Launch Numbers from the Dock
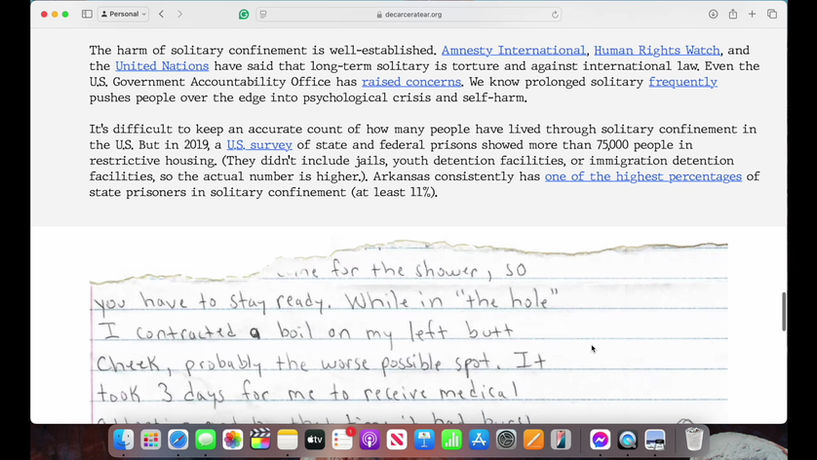The image size is (817, 460). pos(451,440)
